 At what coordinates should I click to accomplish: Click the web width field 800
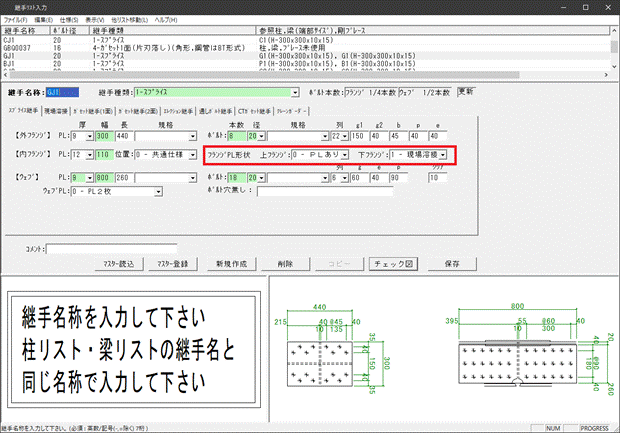pos(104,178)
